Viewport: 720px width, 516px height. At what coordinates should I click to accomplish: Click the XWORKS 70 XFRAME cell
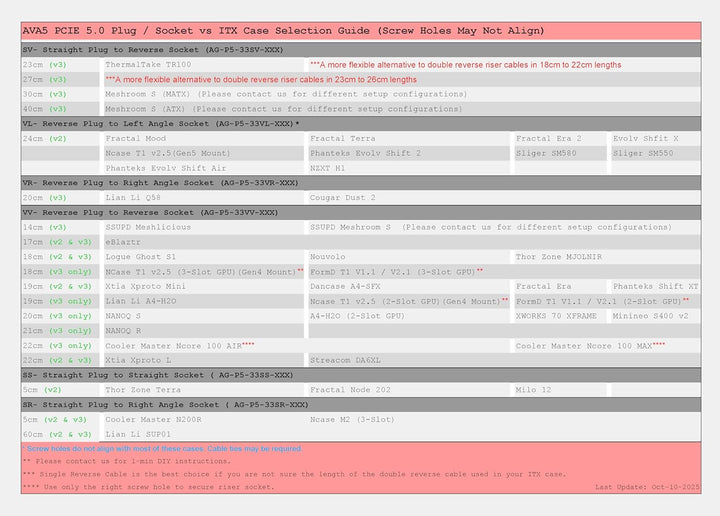click(556, 315)
